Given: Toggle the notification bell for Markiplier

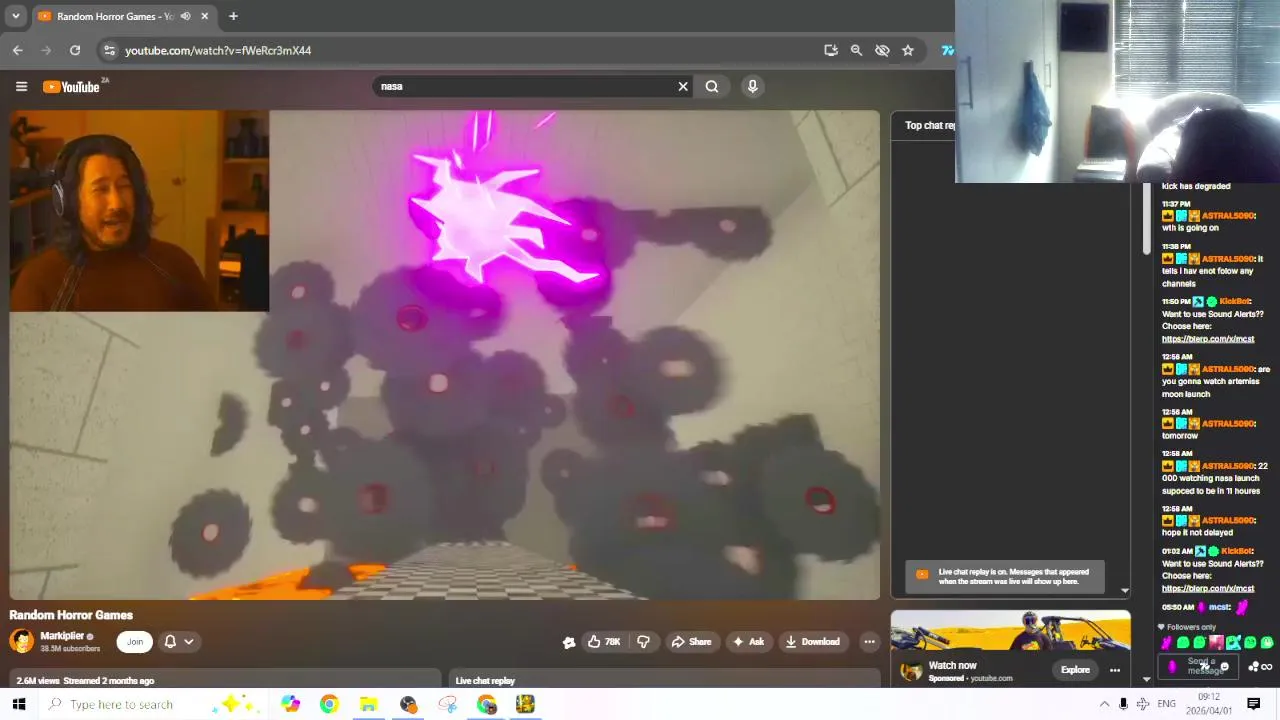Looking at the screenshot, I should point(170,642).
